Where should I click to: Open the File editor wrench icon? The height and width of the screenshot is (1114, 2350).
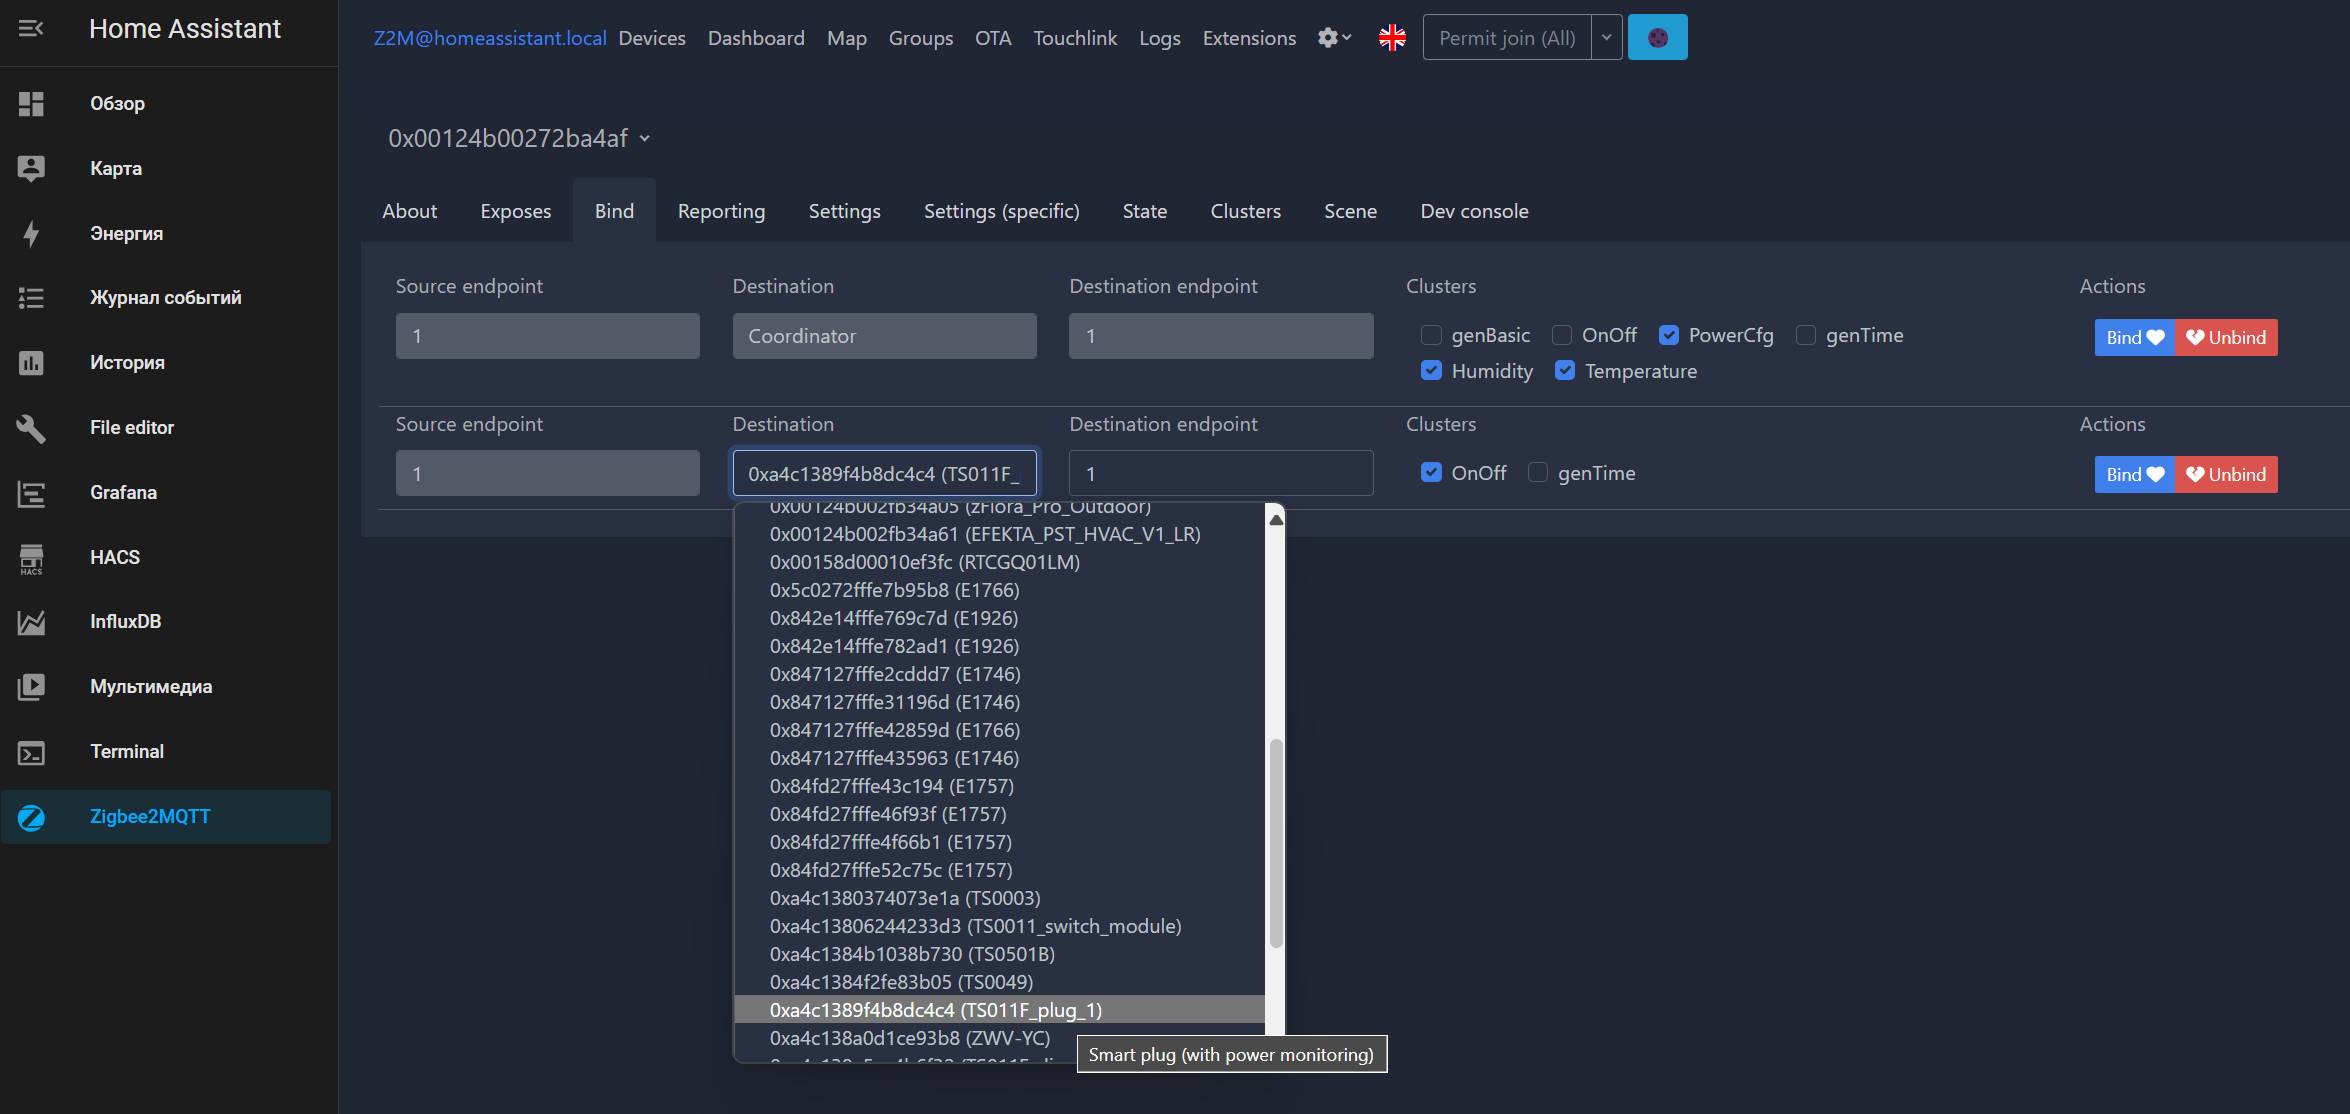tap(31, 428)
